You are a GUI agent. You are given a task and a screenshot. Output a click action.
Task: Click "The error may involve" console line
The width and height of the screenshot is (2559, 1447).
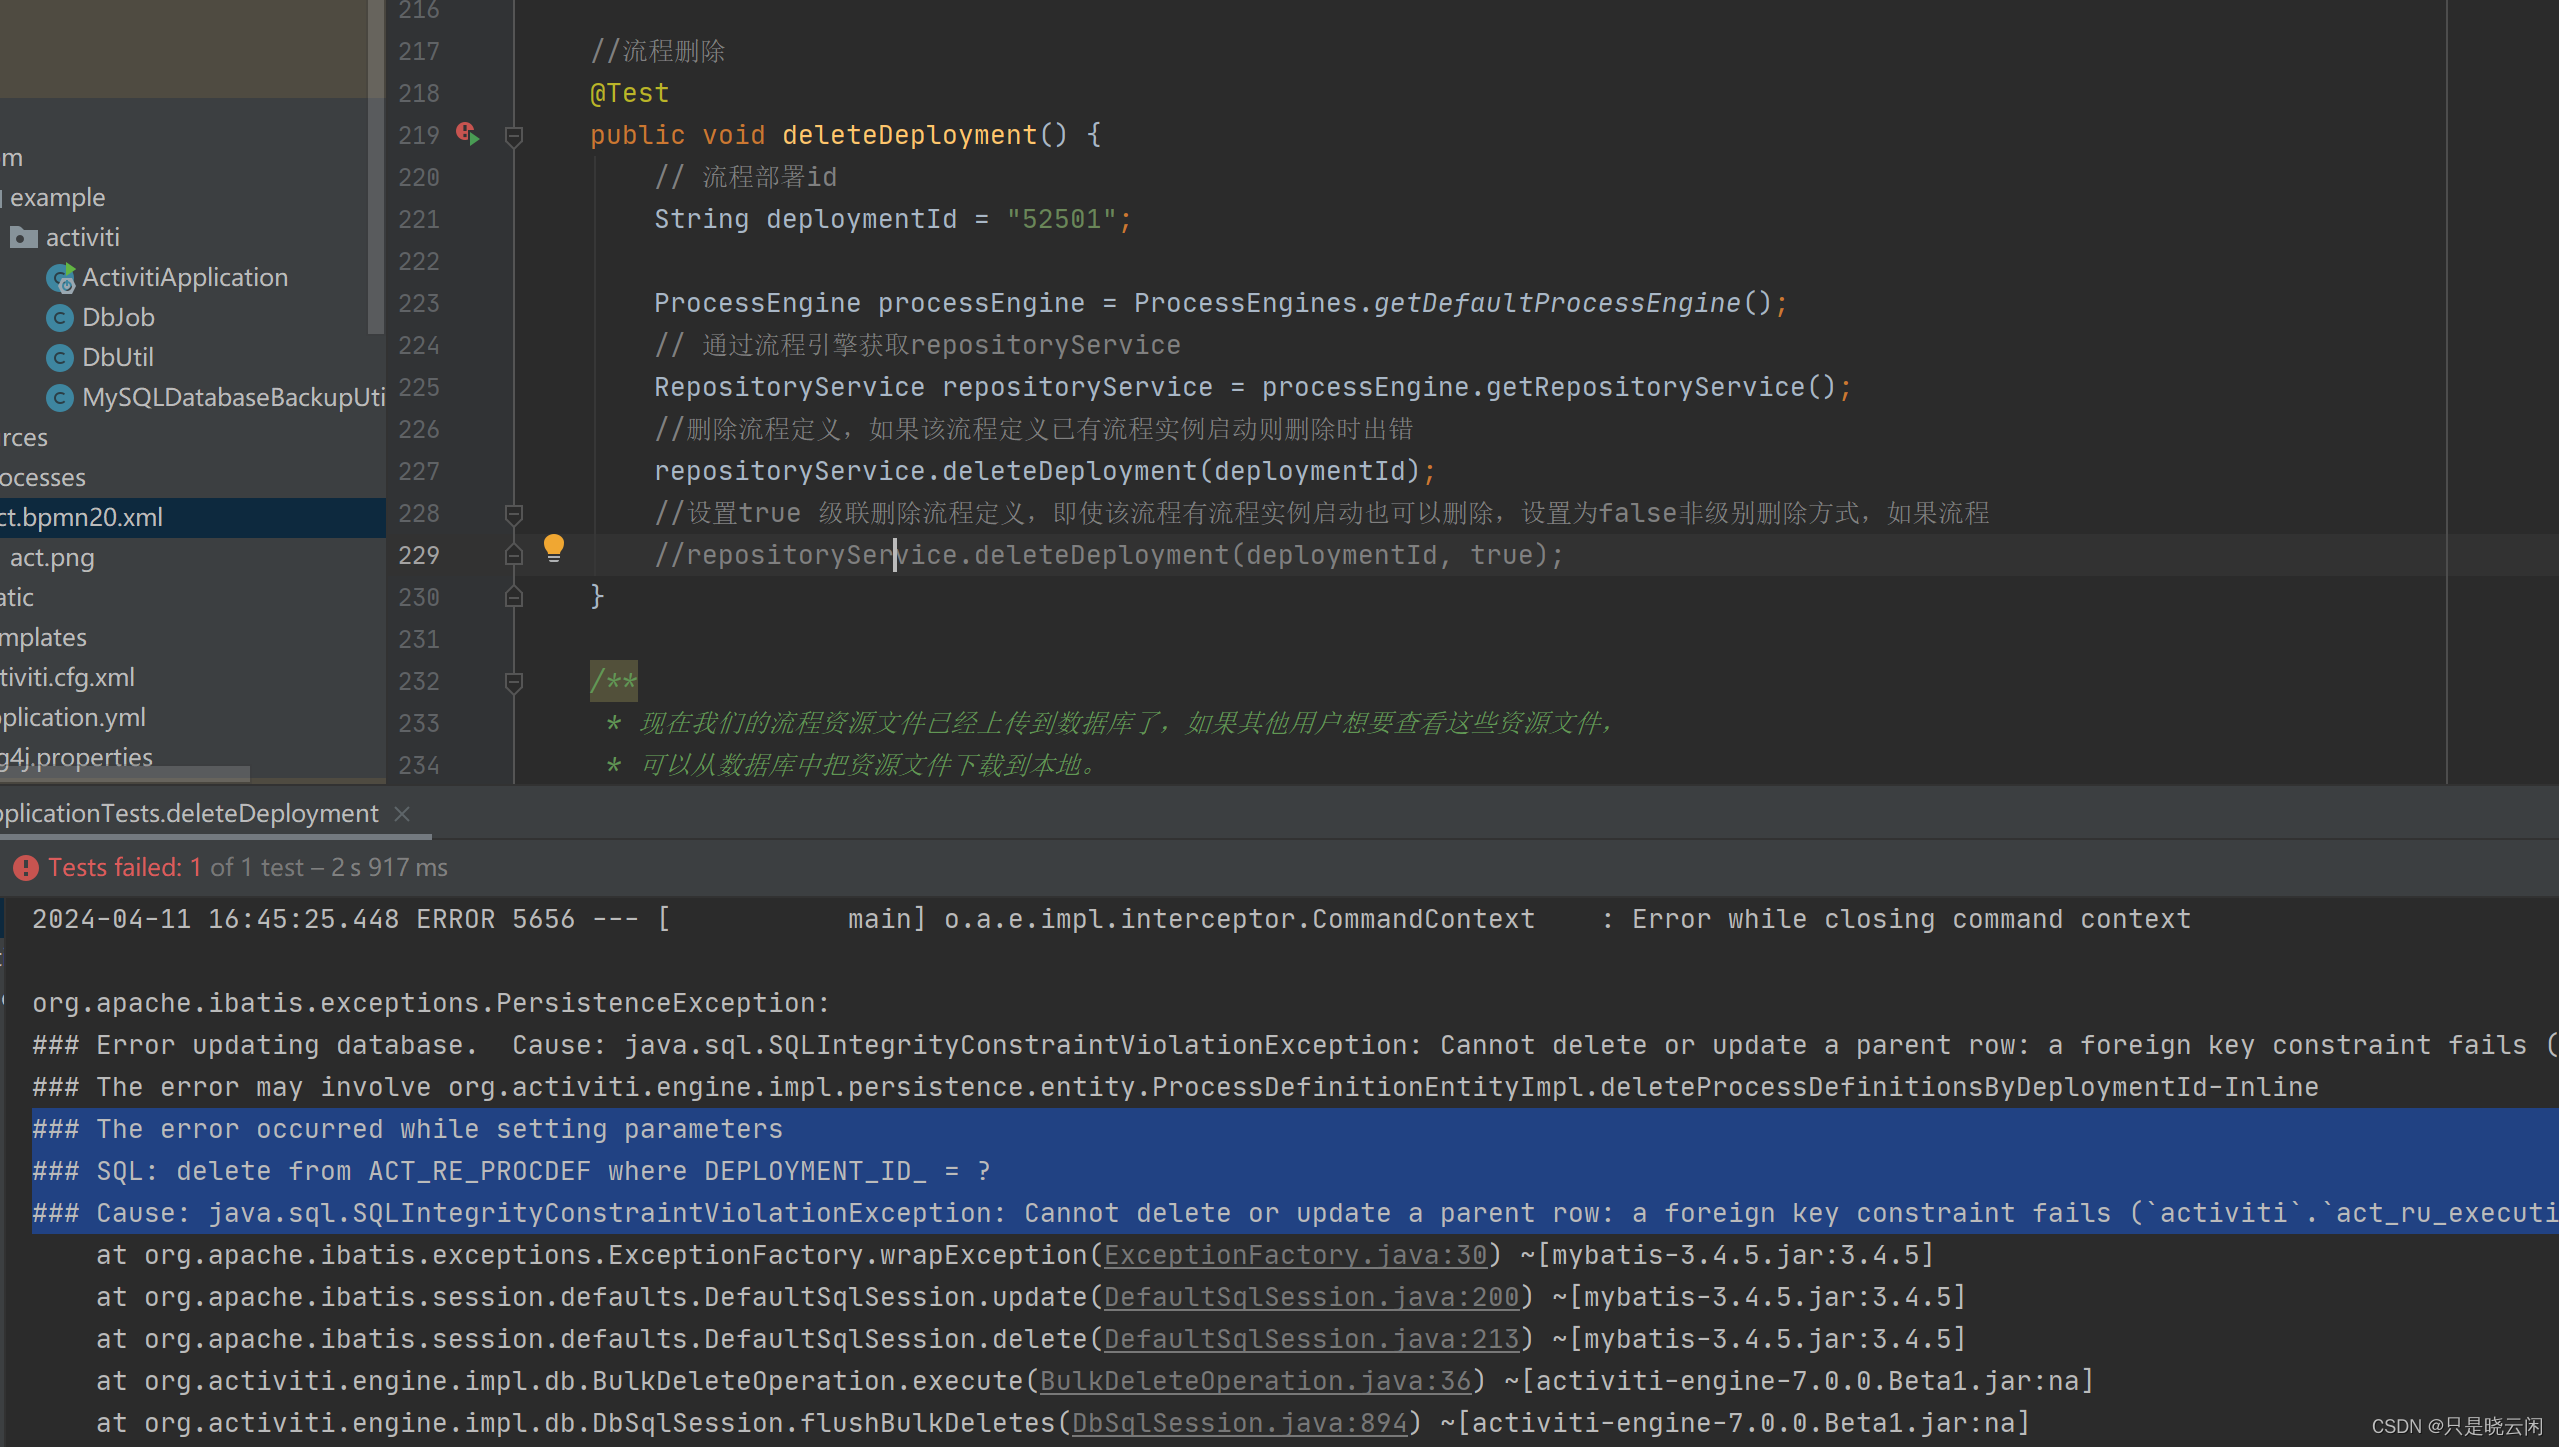[1175, 1087]
